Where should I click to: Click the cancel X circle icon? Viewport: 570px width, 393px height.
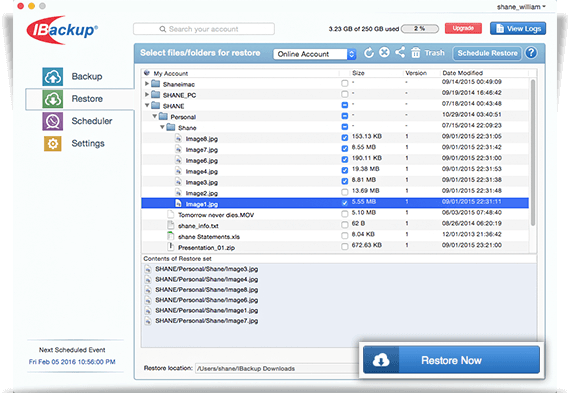384,53
